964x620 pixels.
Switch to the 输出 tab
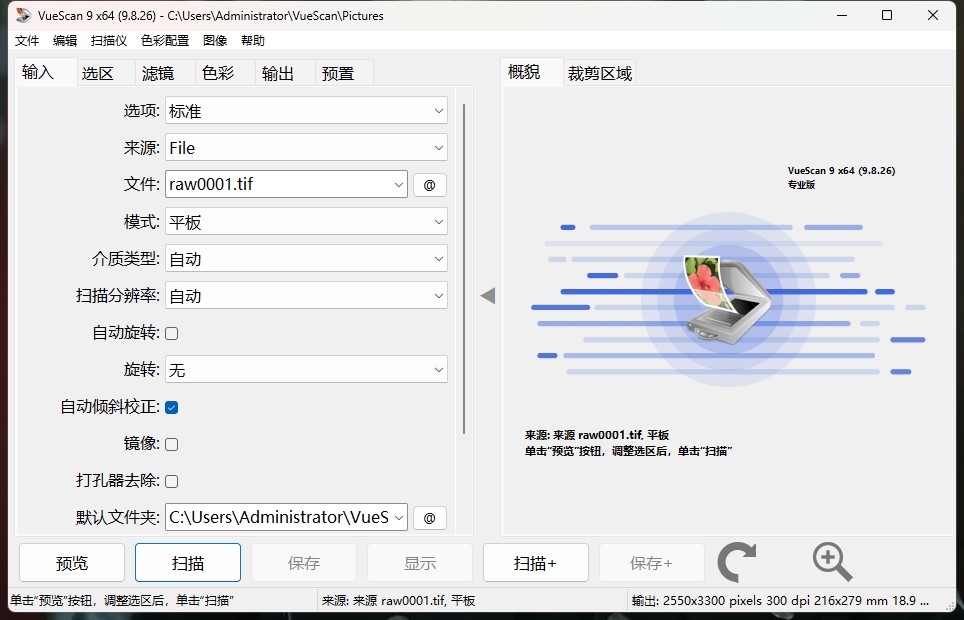(285, 73)
